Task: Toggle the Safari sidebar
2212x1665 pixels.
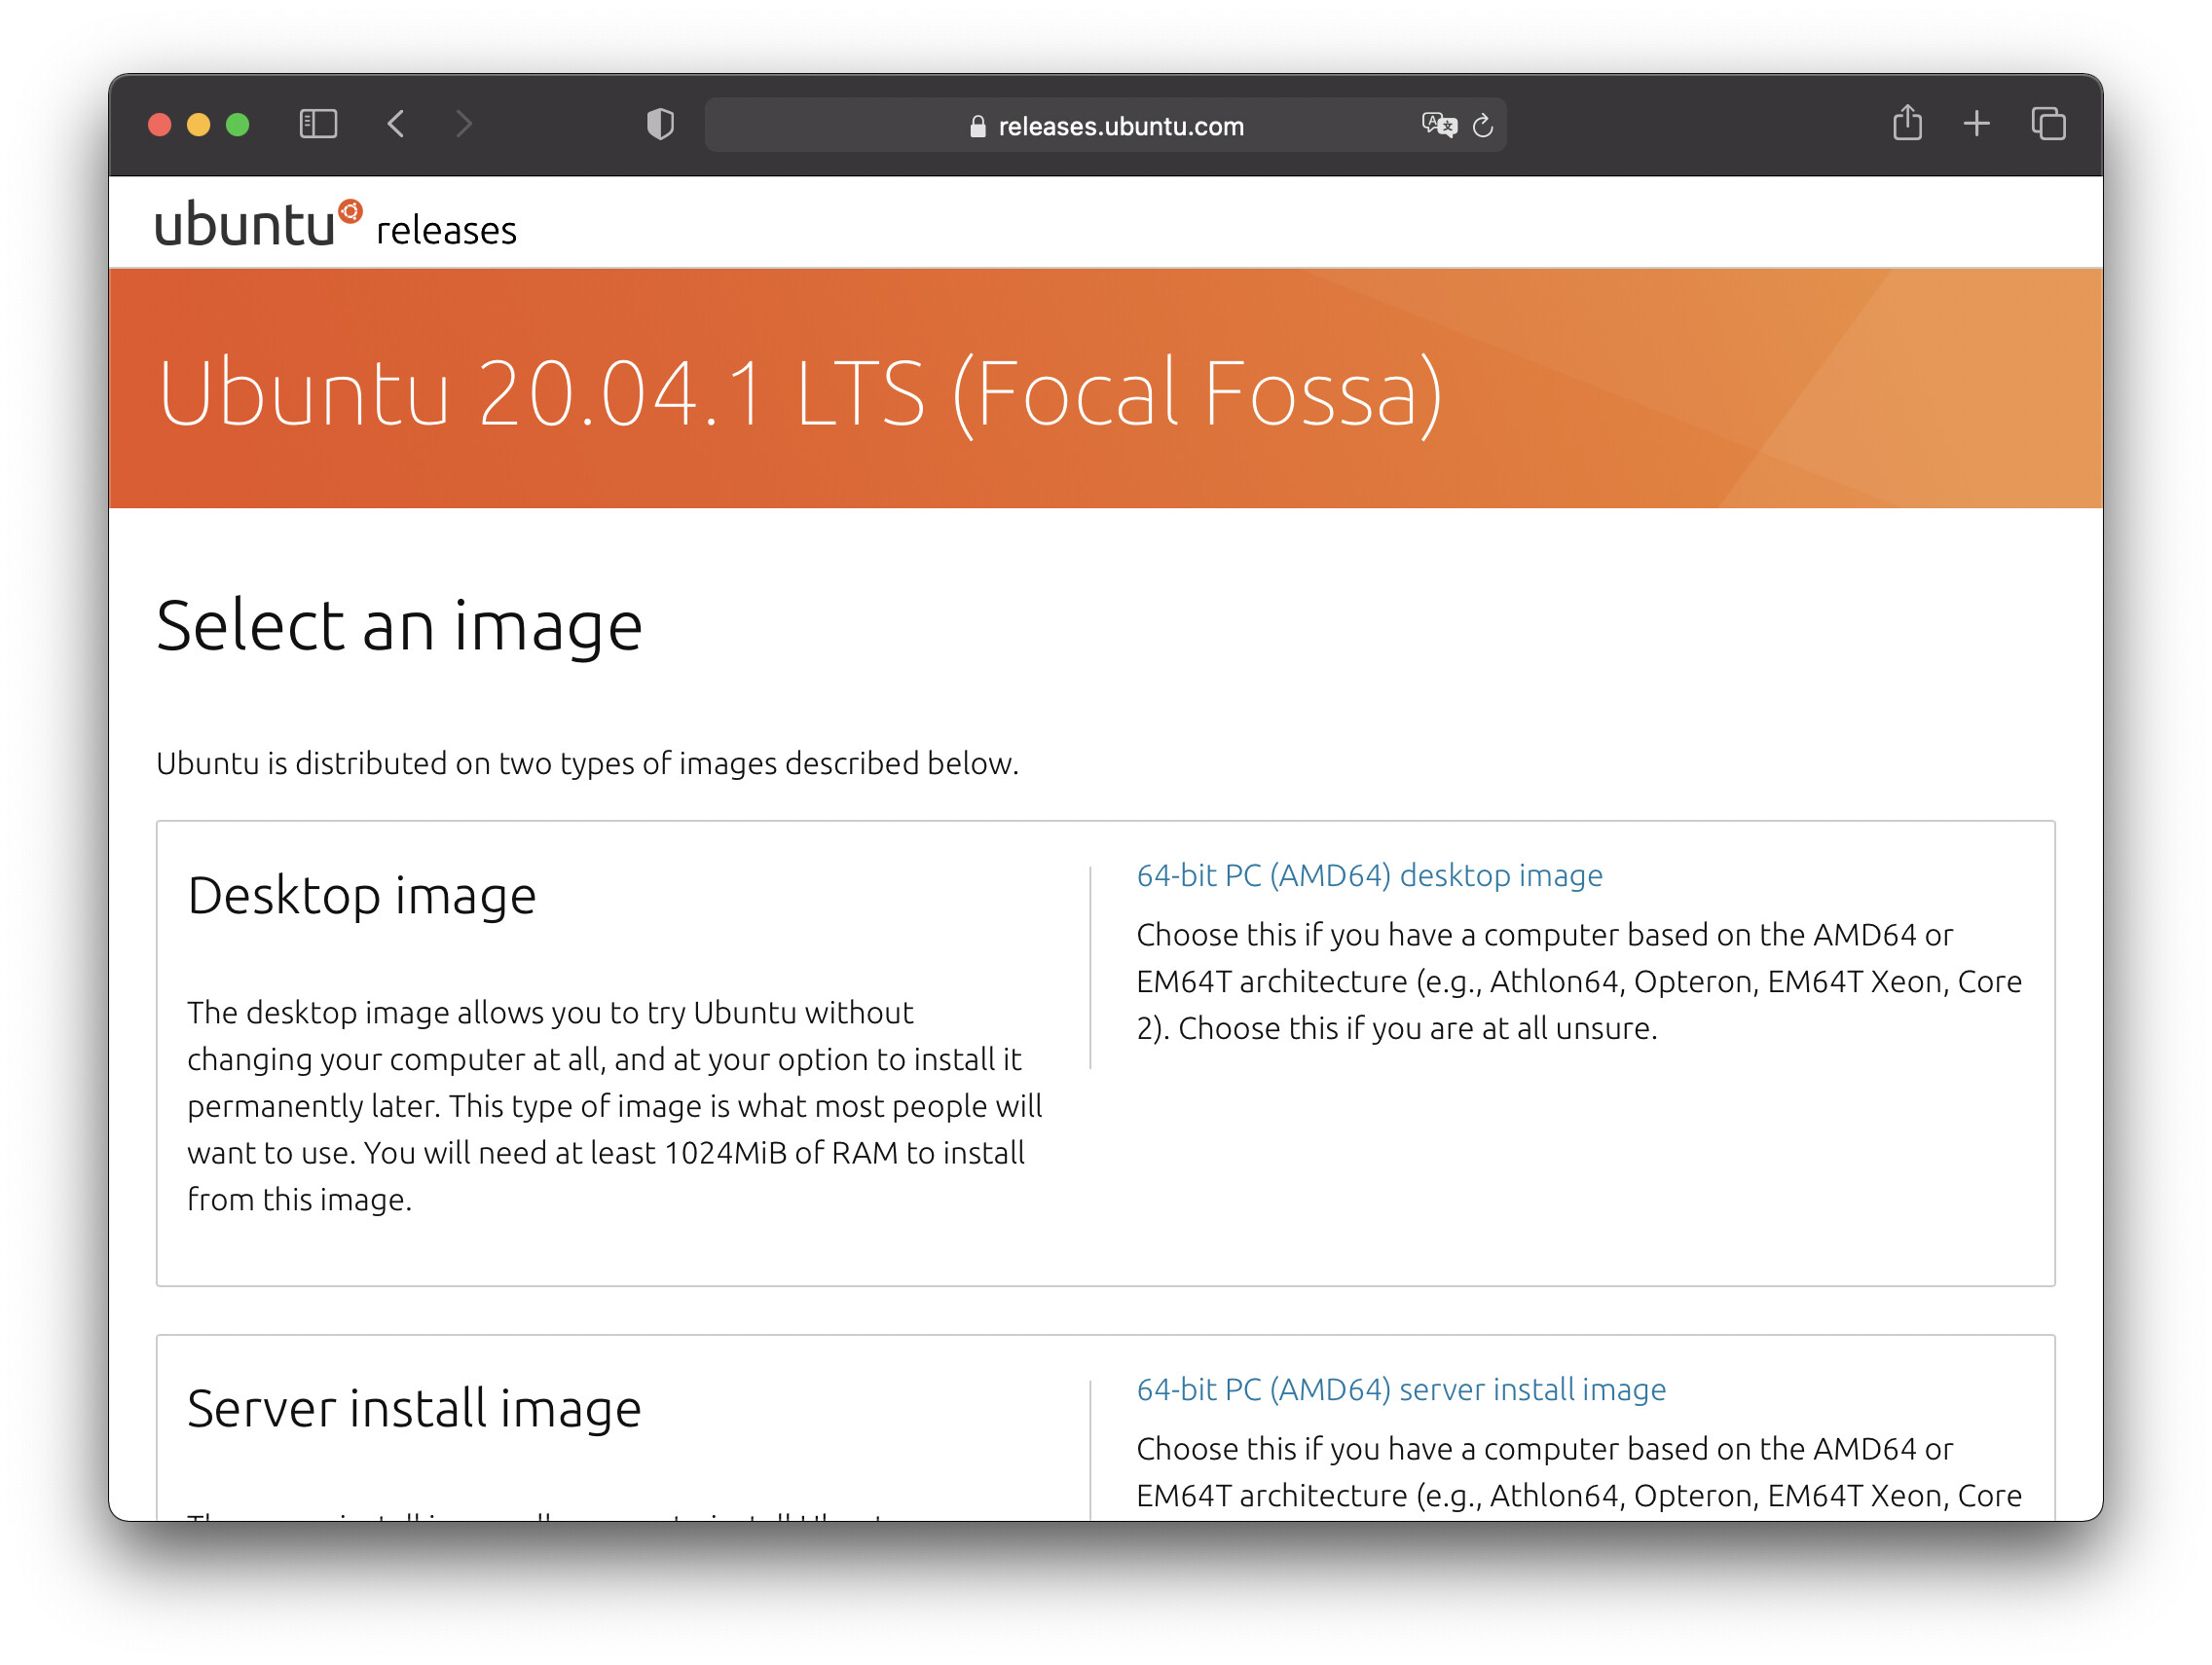Action: (318, 124)
